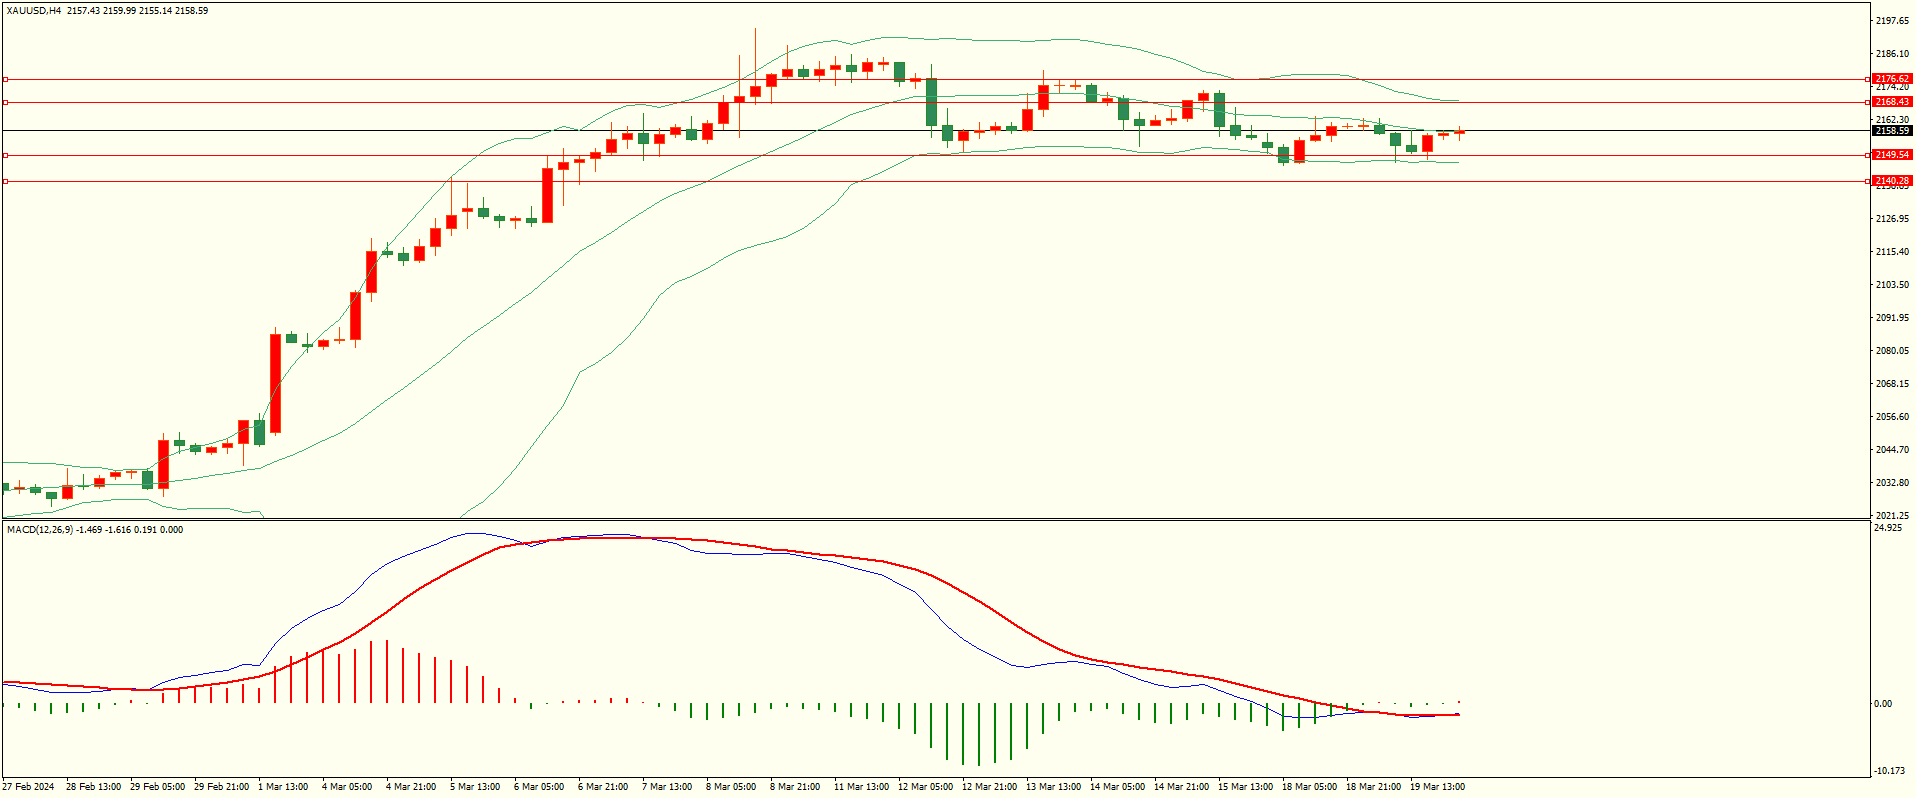This screenshot has width=1916, height=798.
Task: Select the 0.00 level on MACD scale
Action: coord(1883,704)
